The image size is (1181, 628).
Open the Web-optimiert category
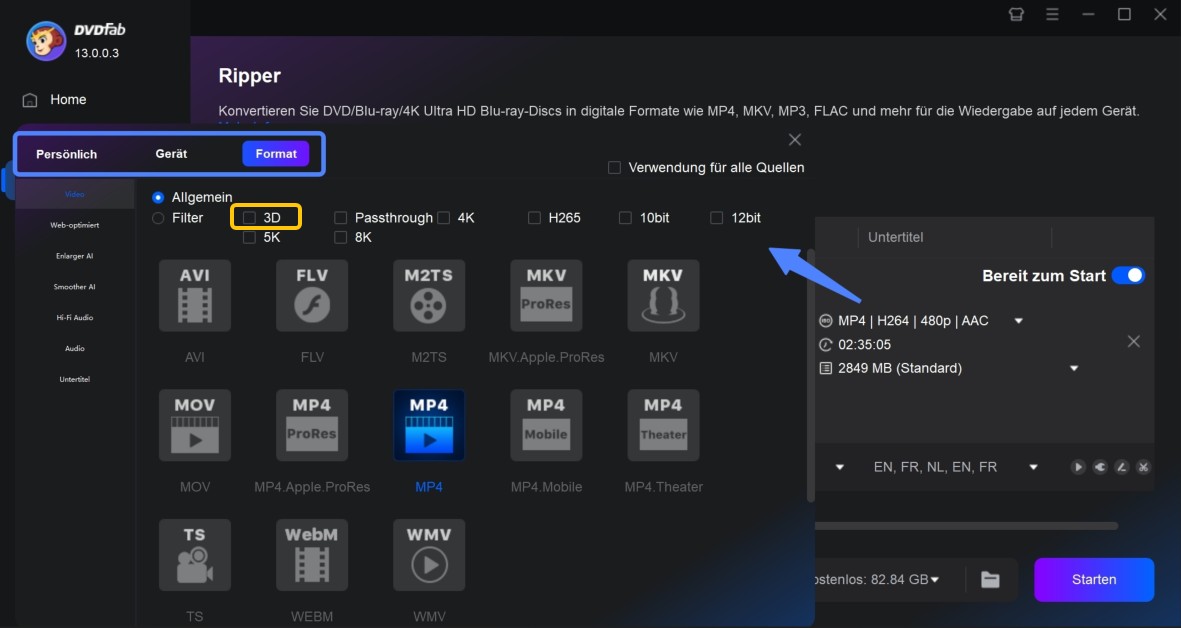click(x=75, y=225)
